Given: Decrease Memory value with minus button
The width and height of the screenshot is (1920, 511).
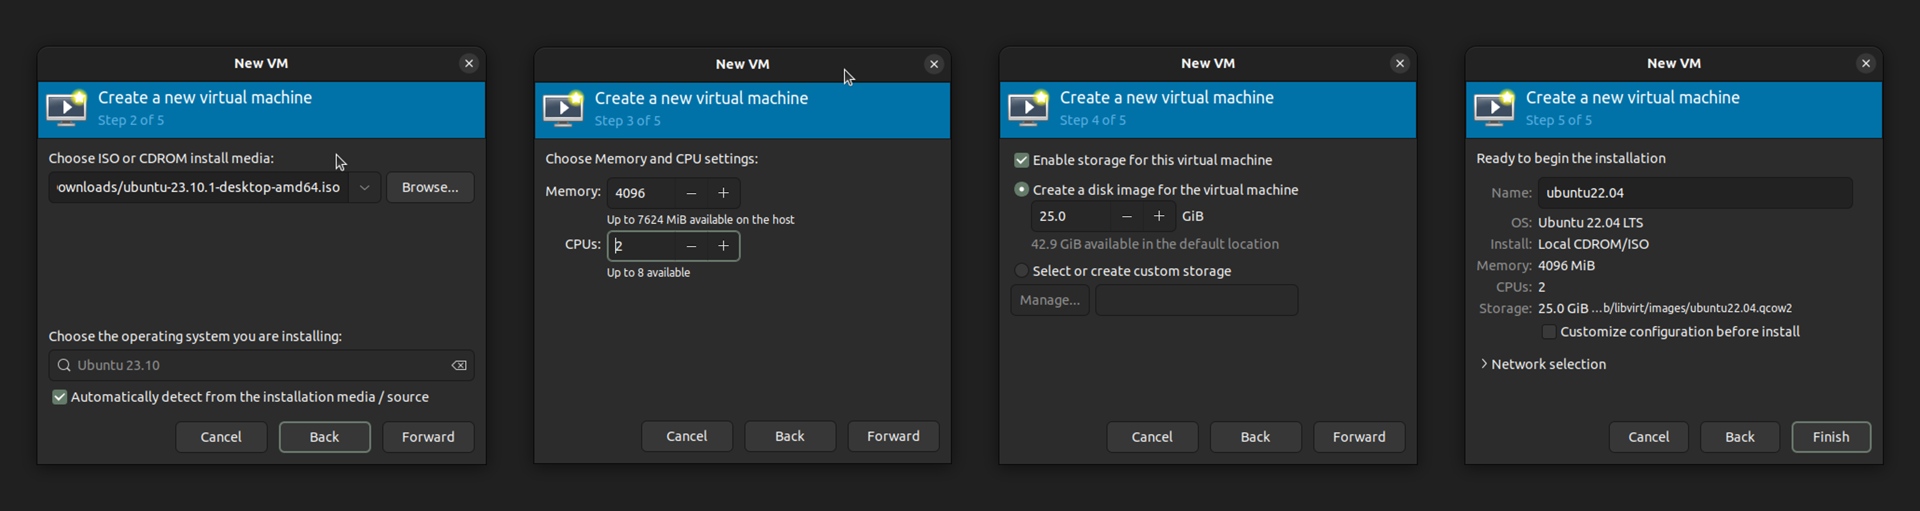Looking at the screenshot, I should pyautogui.click(x=691, y=193).
